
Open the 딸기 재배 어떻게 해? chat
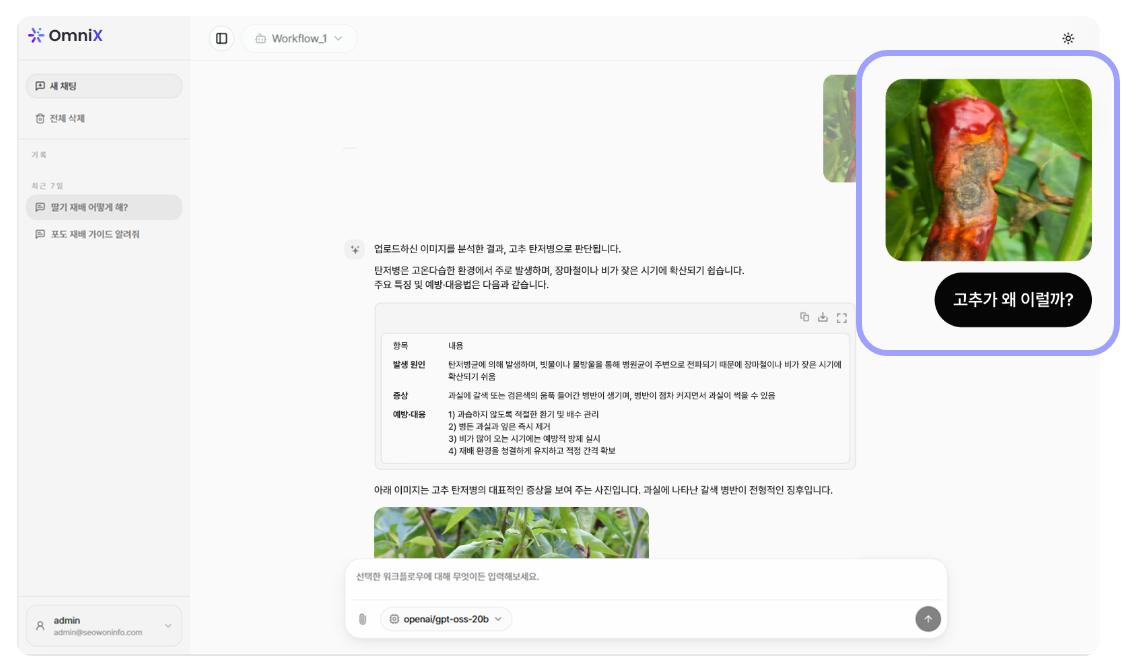click(104, 207)
